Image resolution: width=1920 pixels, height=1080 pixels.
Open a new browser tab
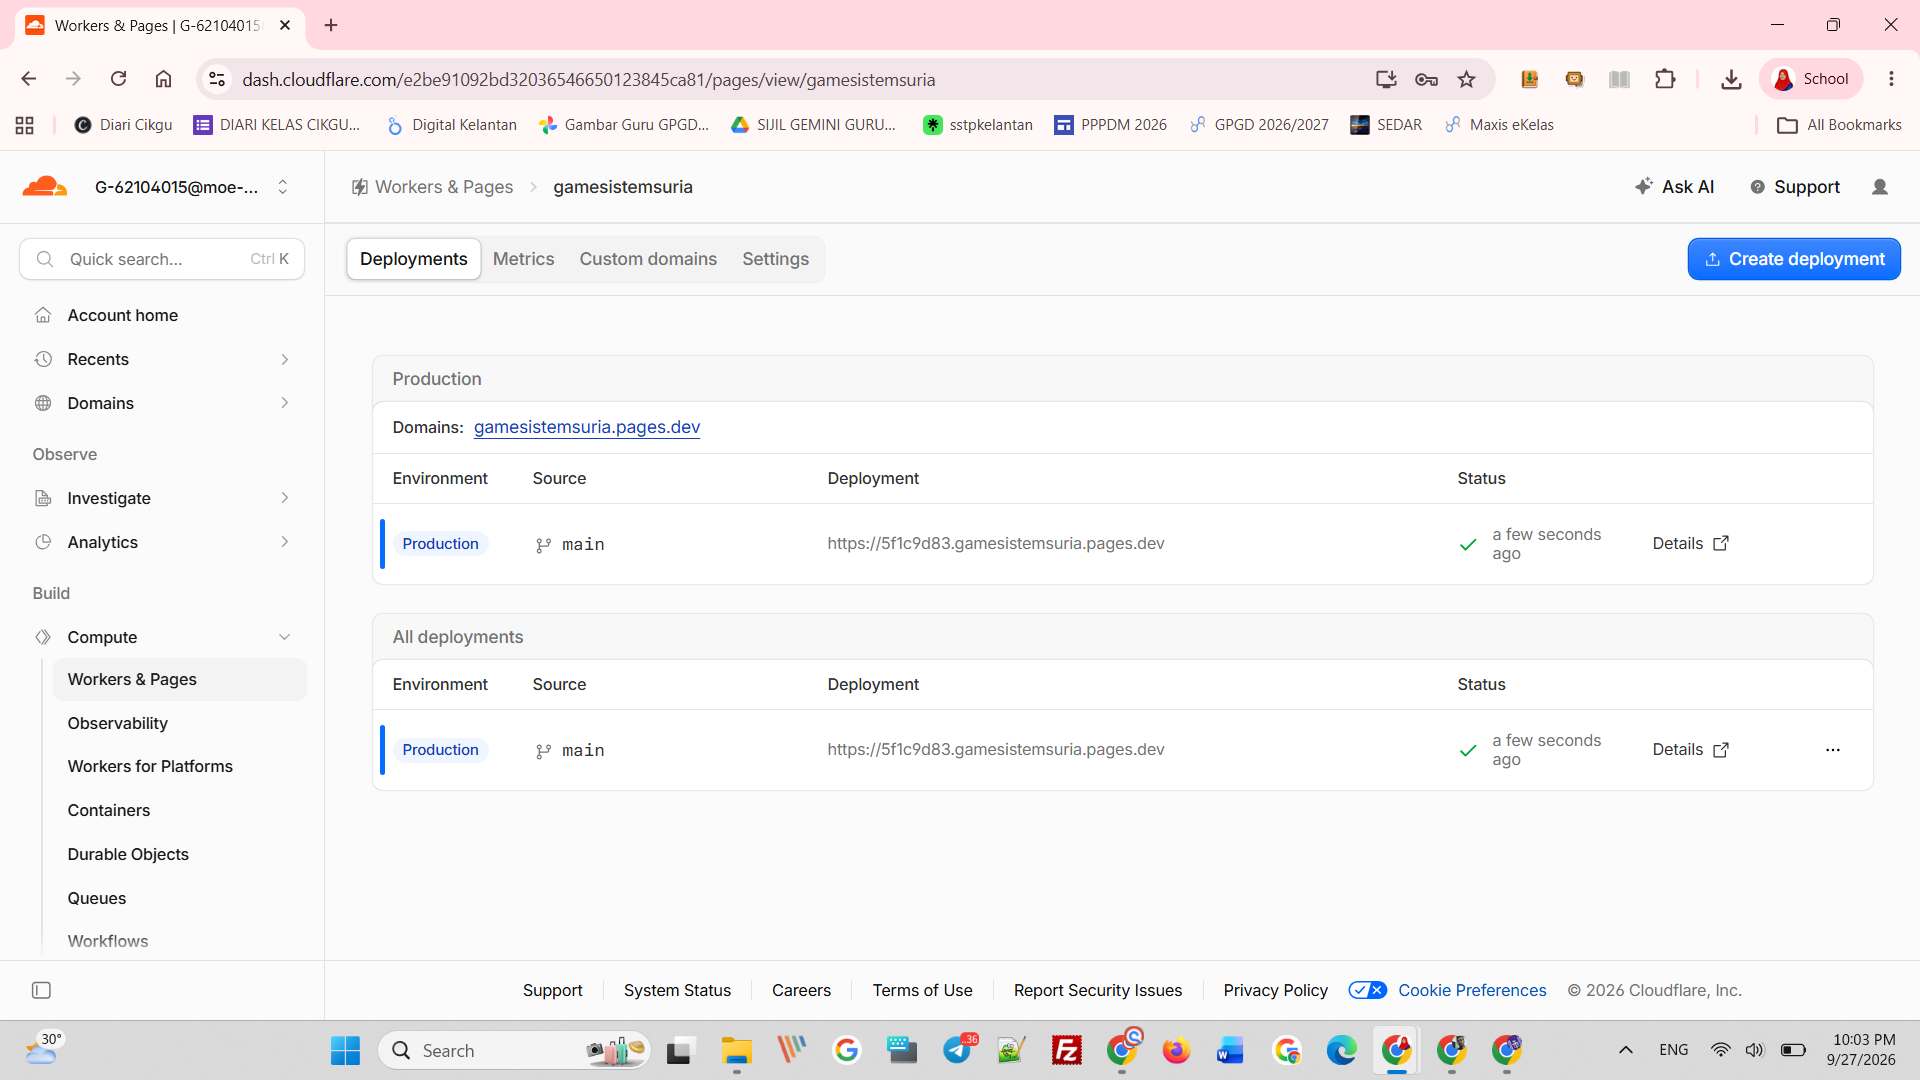(331, 25)
